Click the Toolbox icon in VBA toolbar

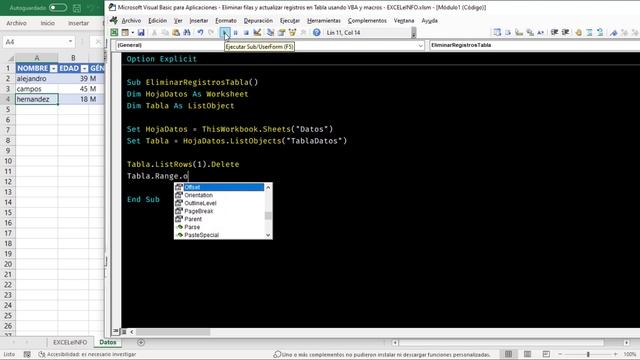303,33
